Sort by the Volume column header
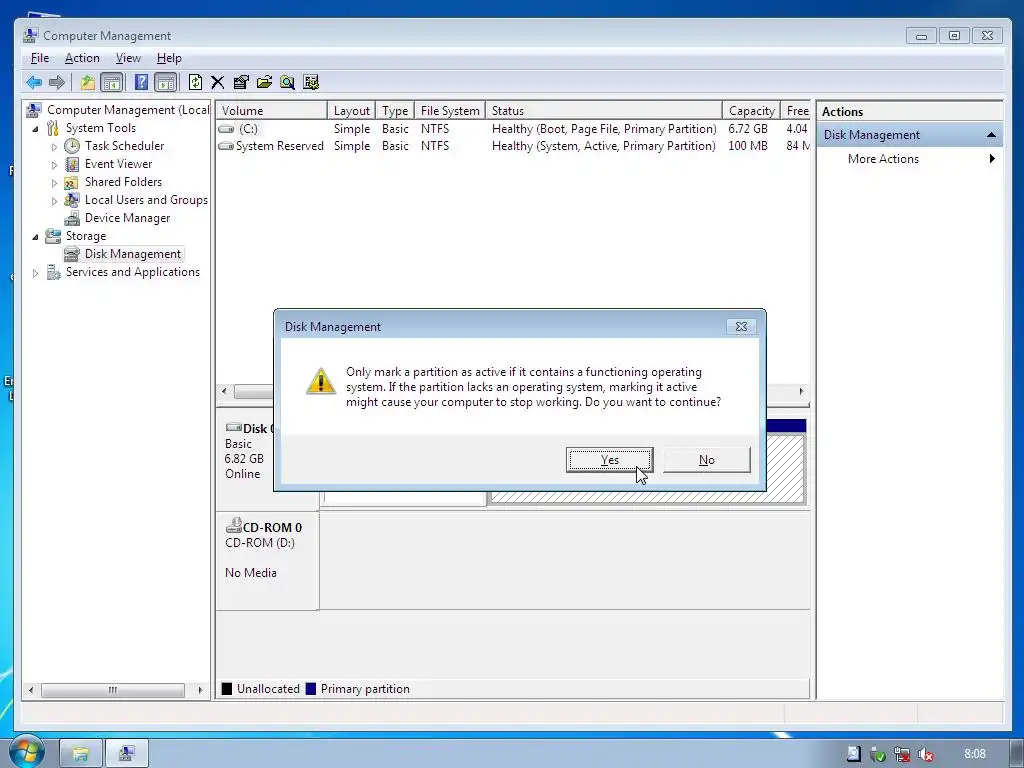1024x768 pixels. coord(271,110)
